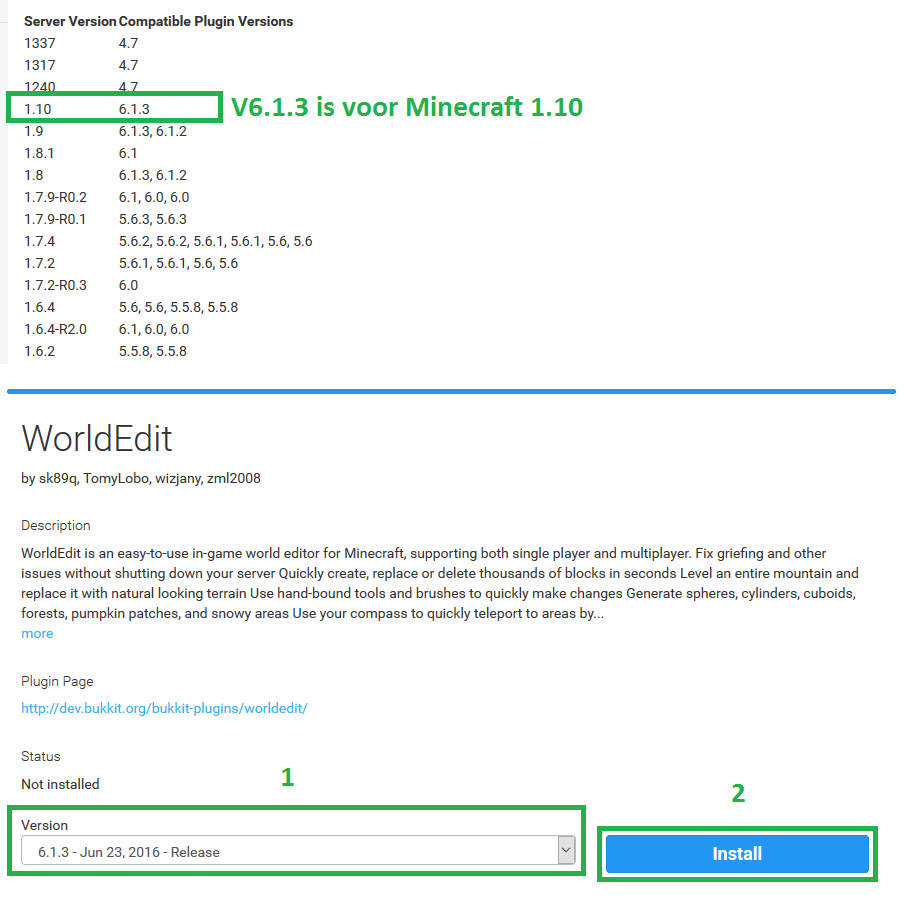Click the WorldEdit description paragraph

439,583
